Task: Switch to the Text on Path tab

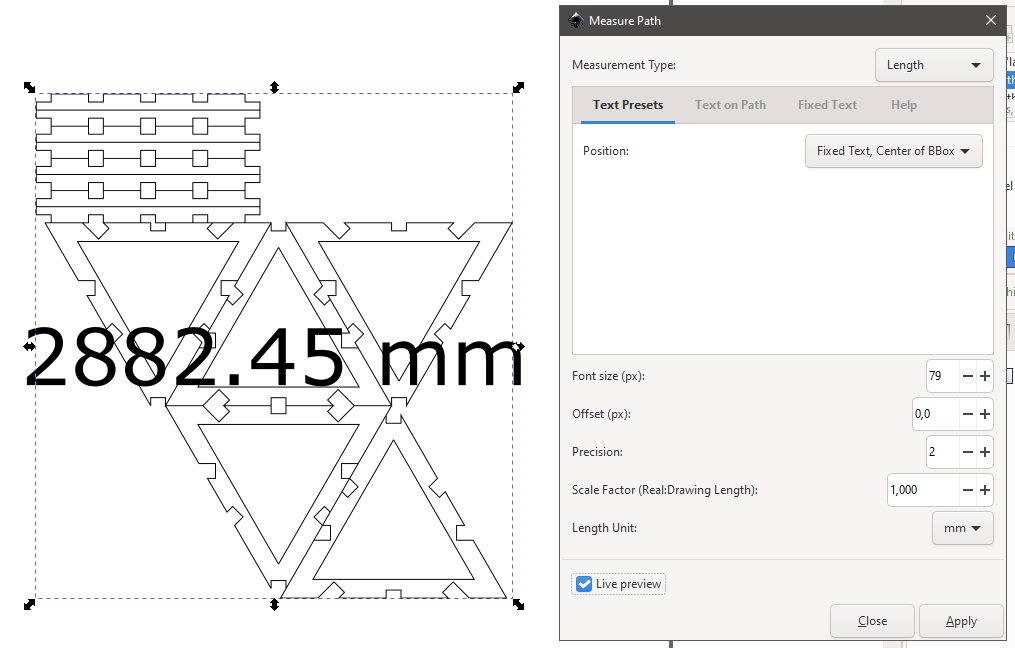Action: pyautogui.click(x=730, y=105)
